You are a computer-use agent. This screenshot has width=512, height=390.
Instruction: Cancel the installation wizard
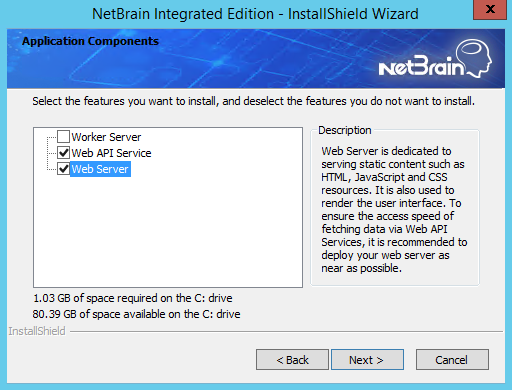[x=452, y=360]
